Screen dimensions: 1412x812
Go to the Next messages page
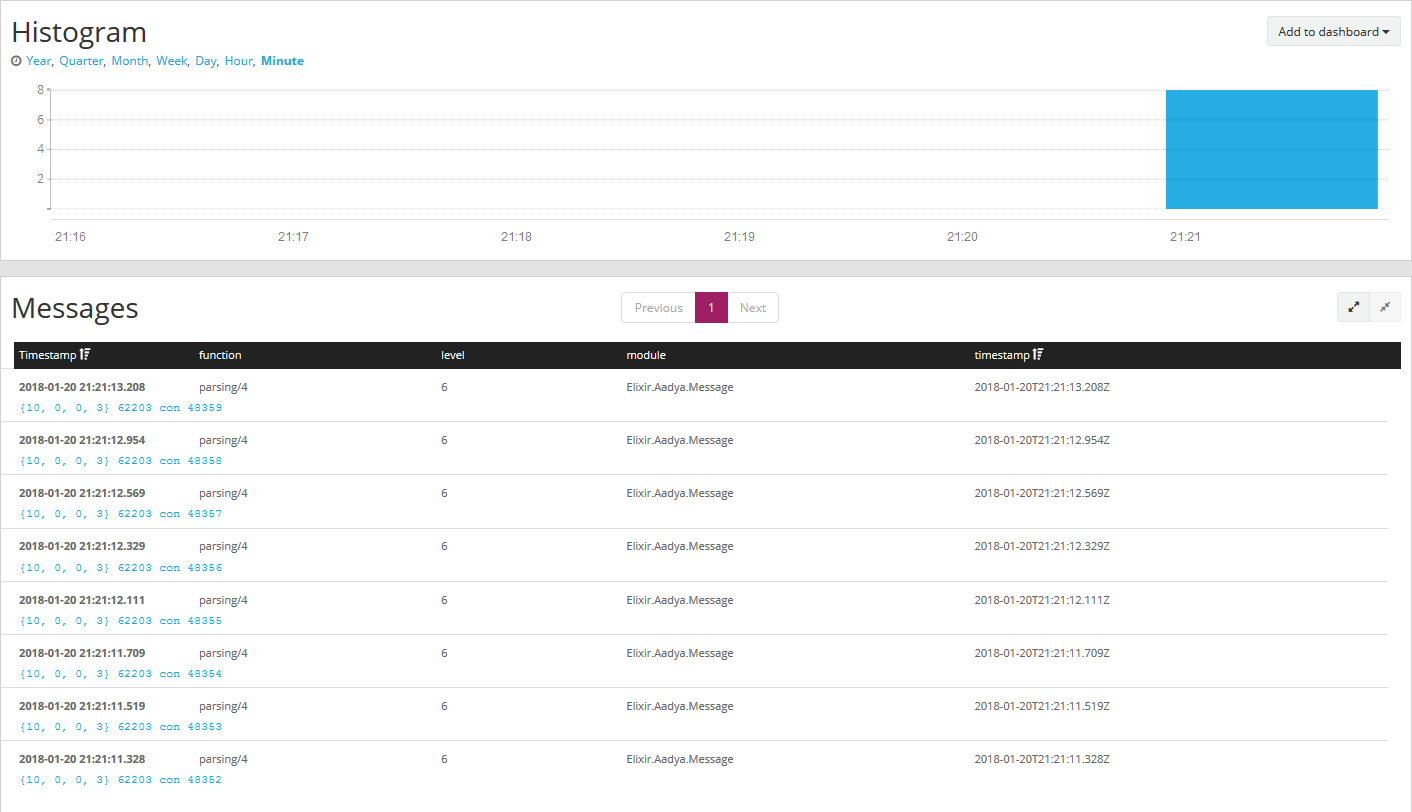(752, 308)
